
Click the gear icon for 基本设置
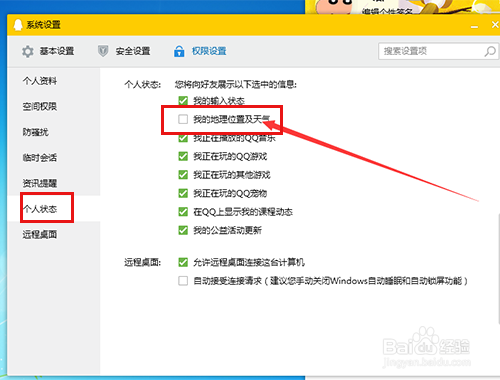click(28, 51)
